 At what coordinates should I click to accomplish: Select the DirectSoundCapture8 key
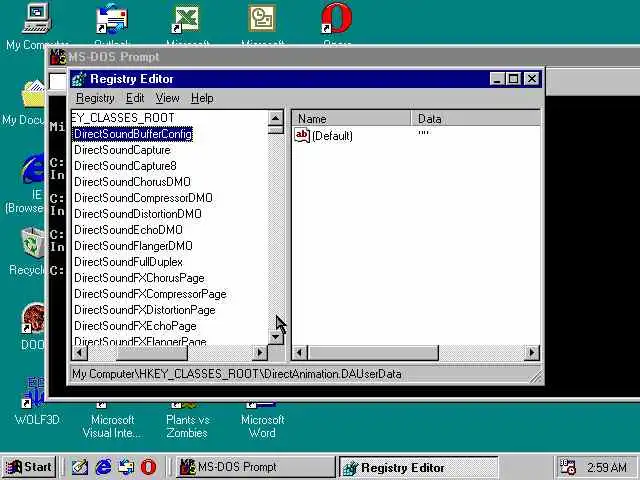click(125, 166)
